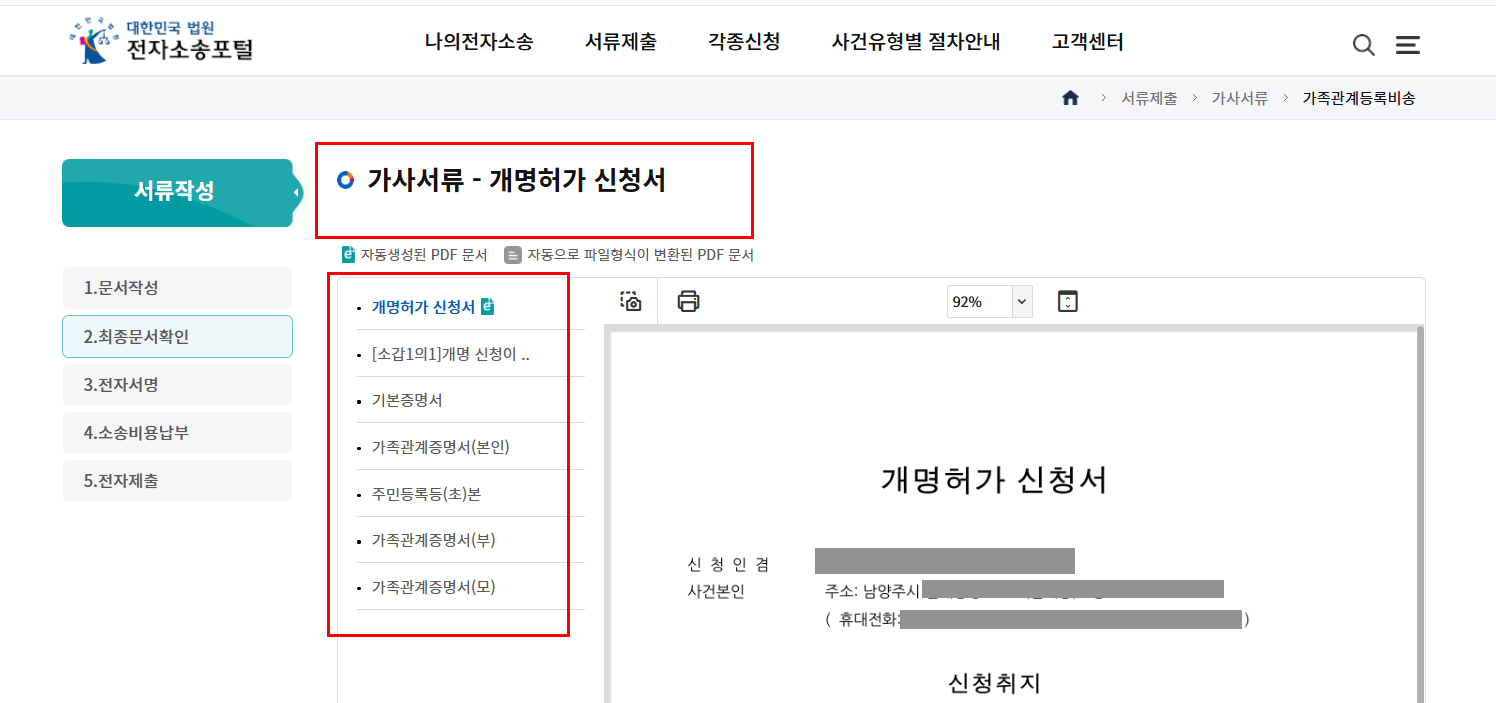Screen dimensions: 1496x703
Task: Open the 서류제출 menu
Action: coord(620,42)
